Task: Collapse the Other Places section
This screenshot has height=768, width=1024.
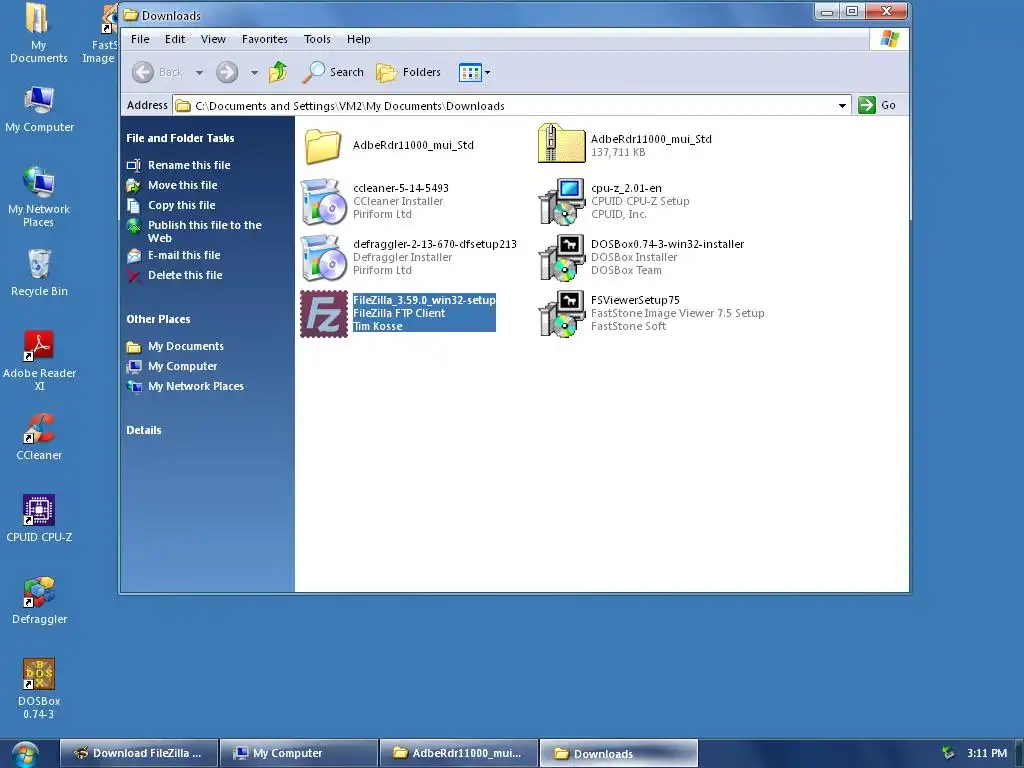Action: pyautogui.click(x=158, y=319)
